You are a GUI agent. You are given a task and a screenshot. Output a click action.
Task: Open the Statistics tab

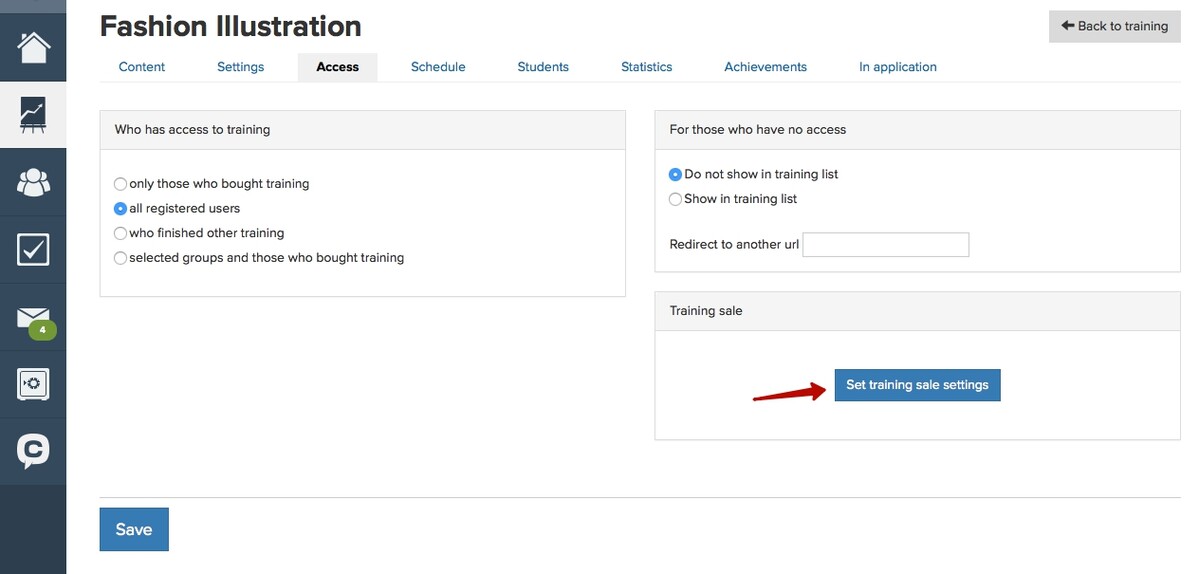click(646, 67)
